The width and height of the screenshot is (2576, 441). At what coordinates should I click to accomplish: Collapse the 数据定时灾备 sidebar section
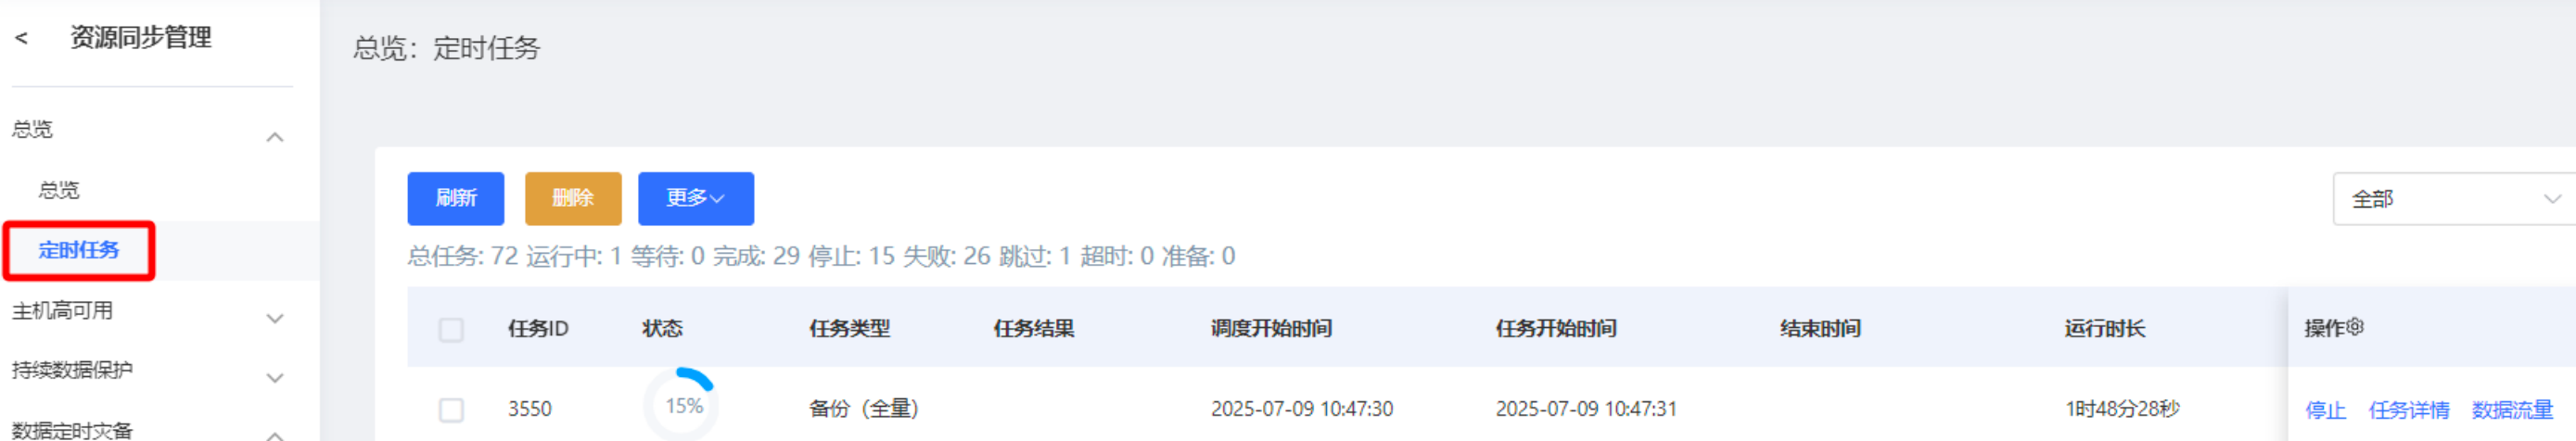click(274, 434)
